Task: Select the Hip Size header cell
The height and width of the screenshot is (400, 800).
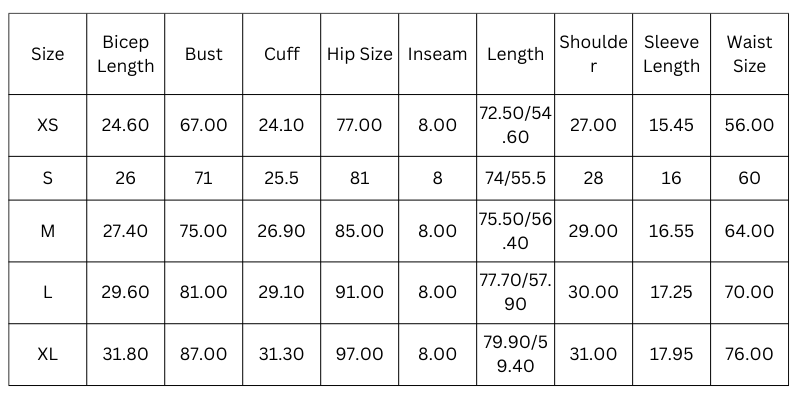Action: [360, 54]
